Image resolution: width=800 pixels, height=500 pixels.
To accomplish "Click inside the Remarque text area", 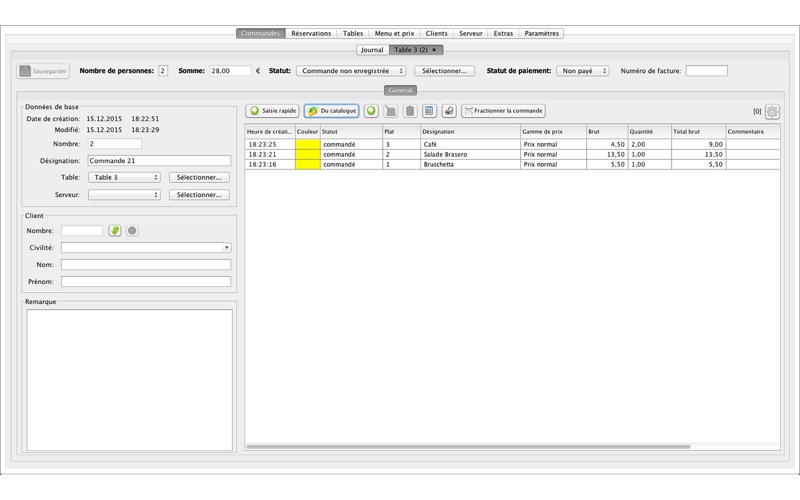I will [130, 380].
